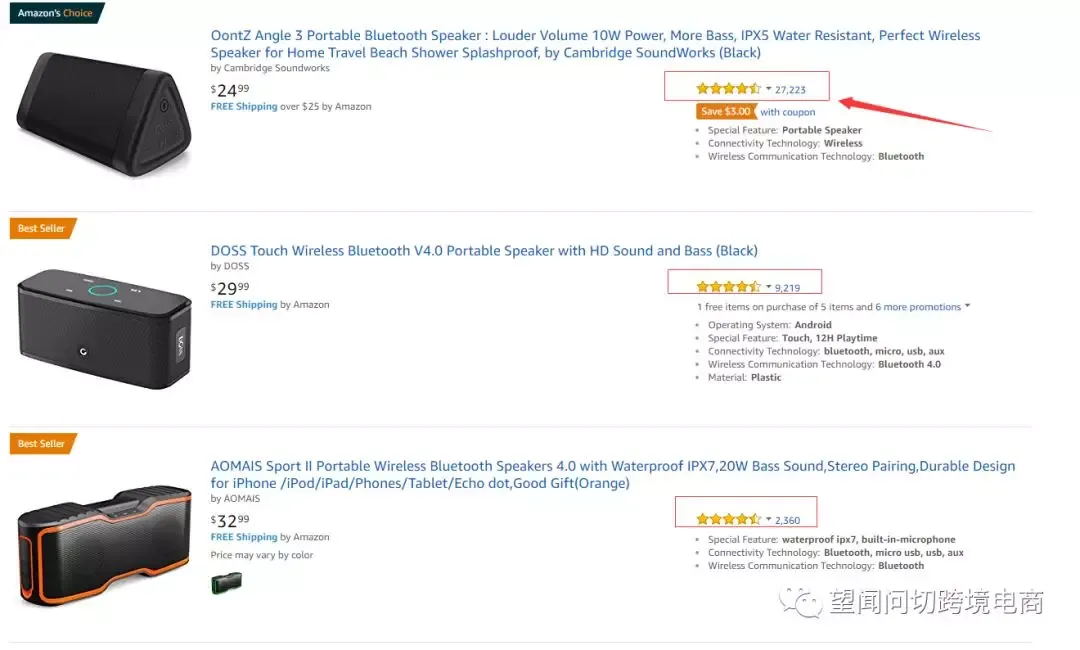Open the AOMAIS Sport II star rating

click(728, 519)
